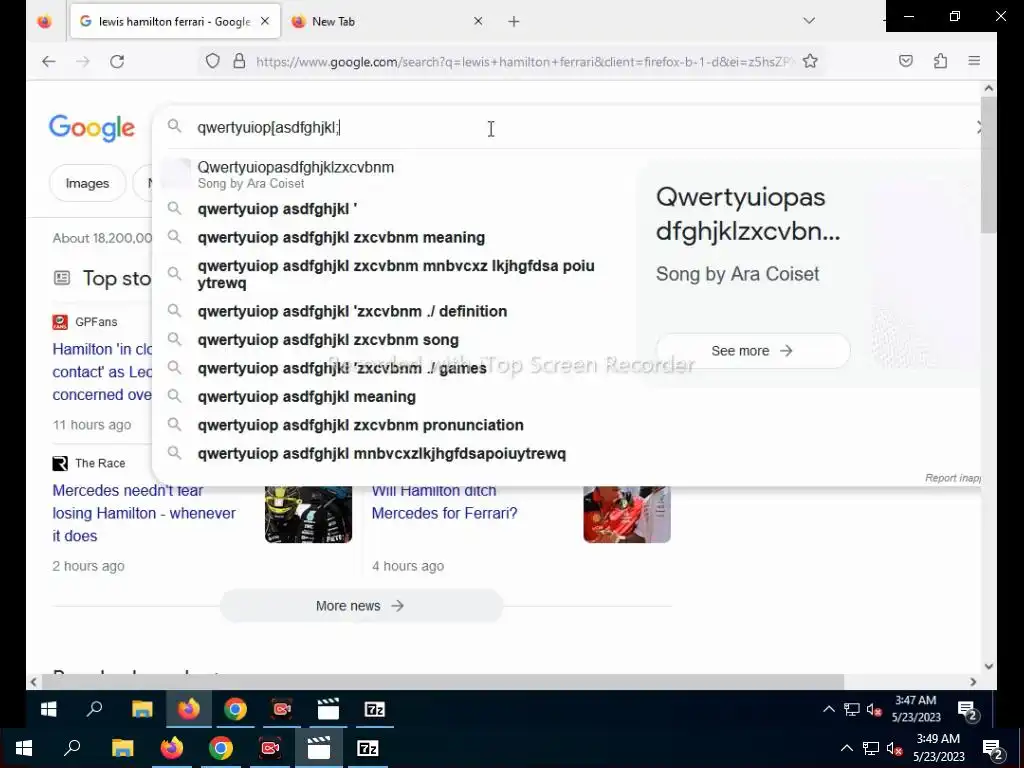
Task: Click the See more button
Action: (753, 351)
